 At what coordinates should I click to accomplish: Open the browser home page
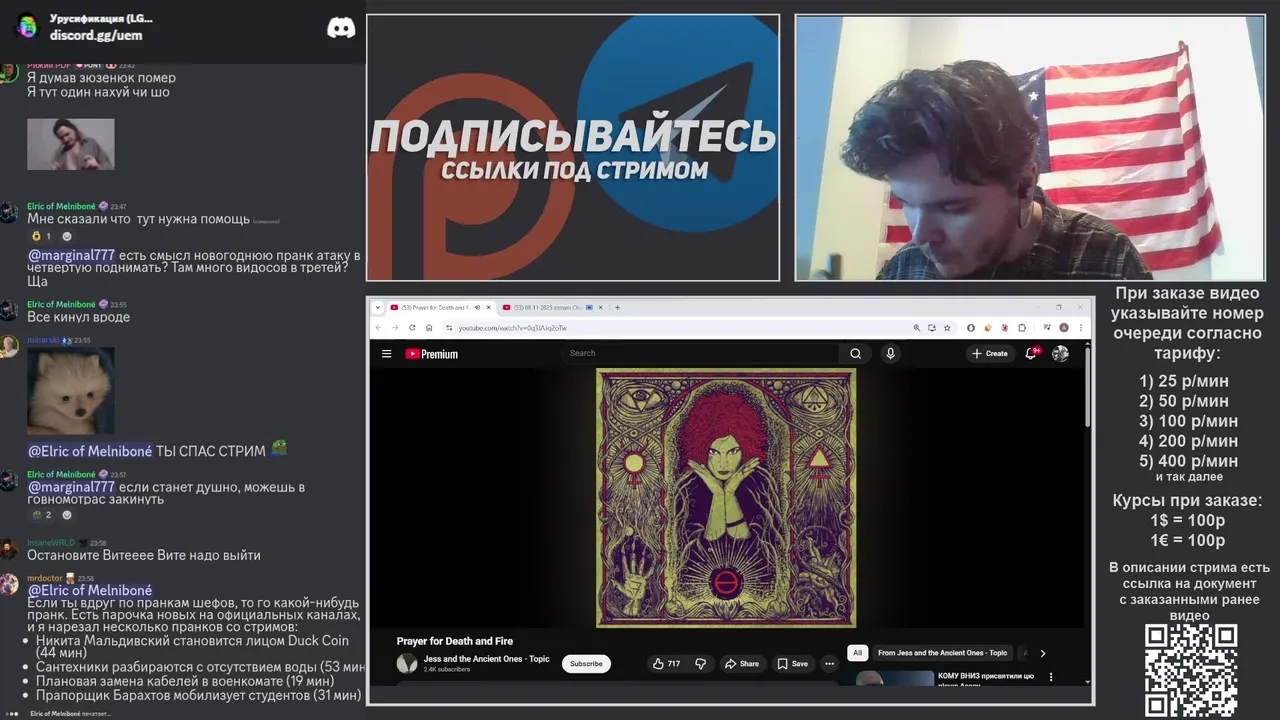429,327
